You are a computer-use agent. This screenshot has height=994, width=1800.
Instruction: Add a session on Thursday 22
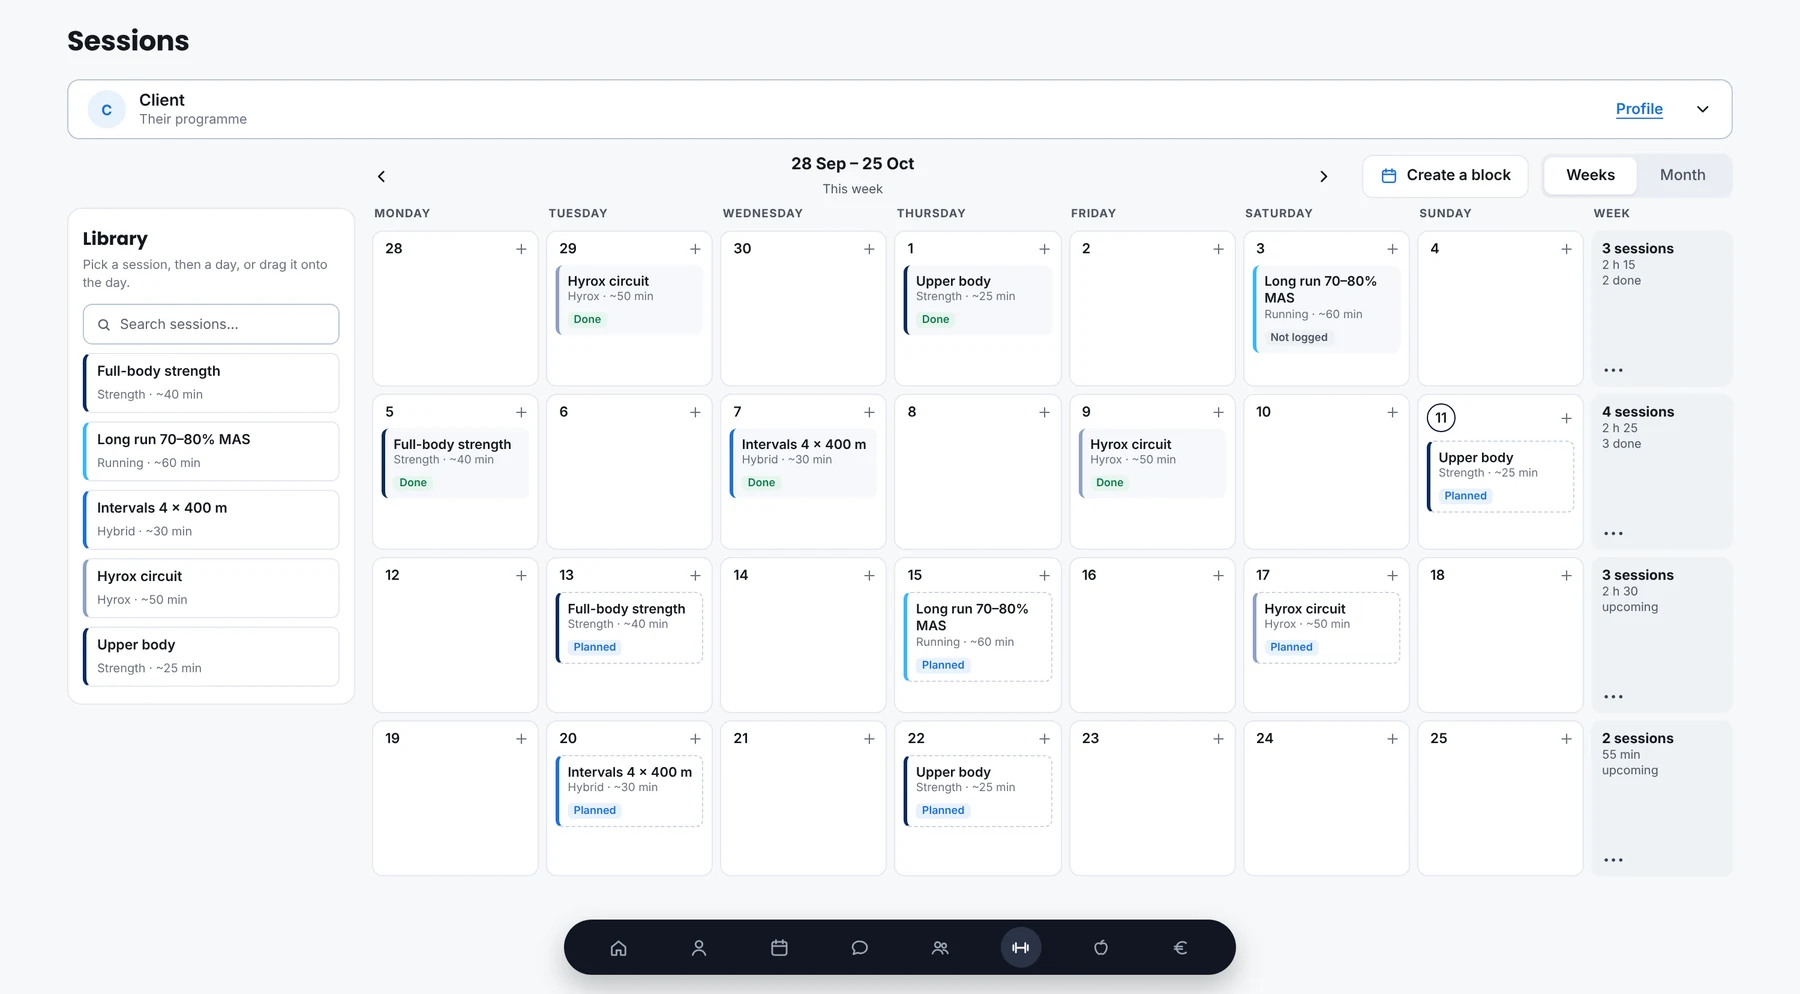pyautogui.click(x=1044, y=739)
